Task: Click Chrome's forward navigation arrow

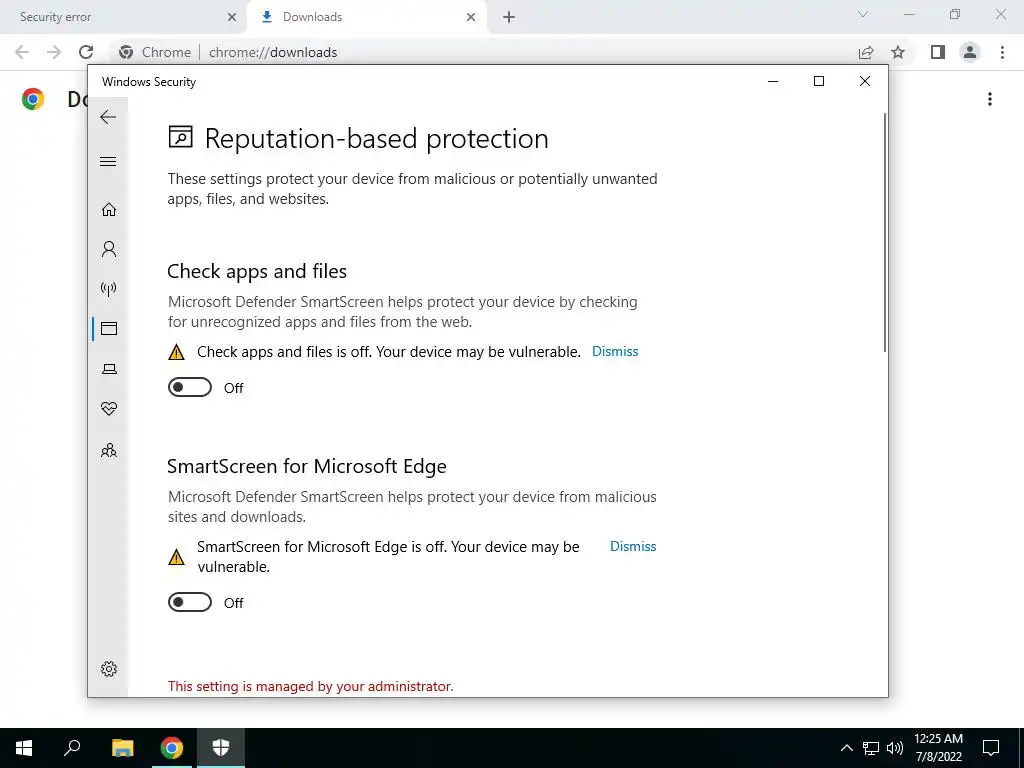Action: [x=54, y=52]
